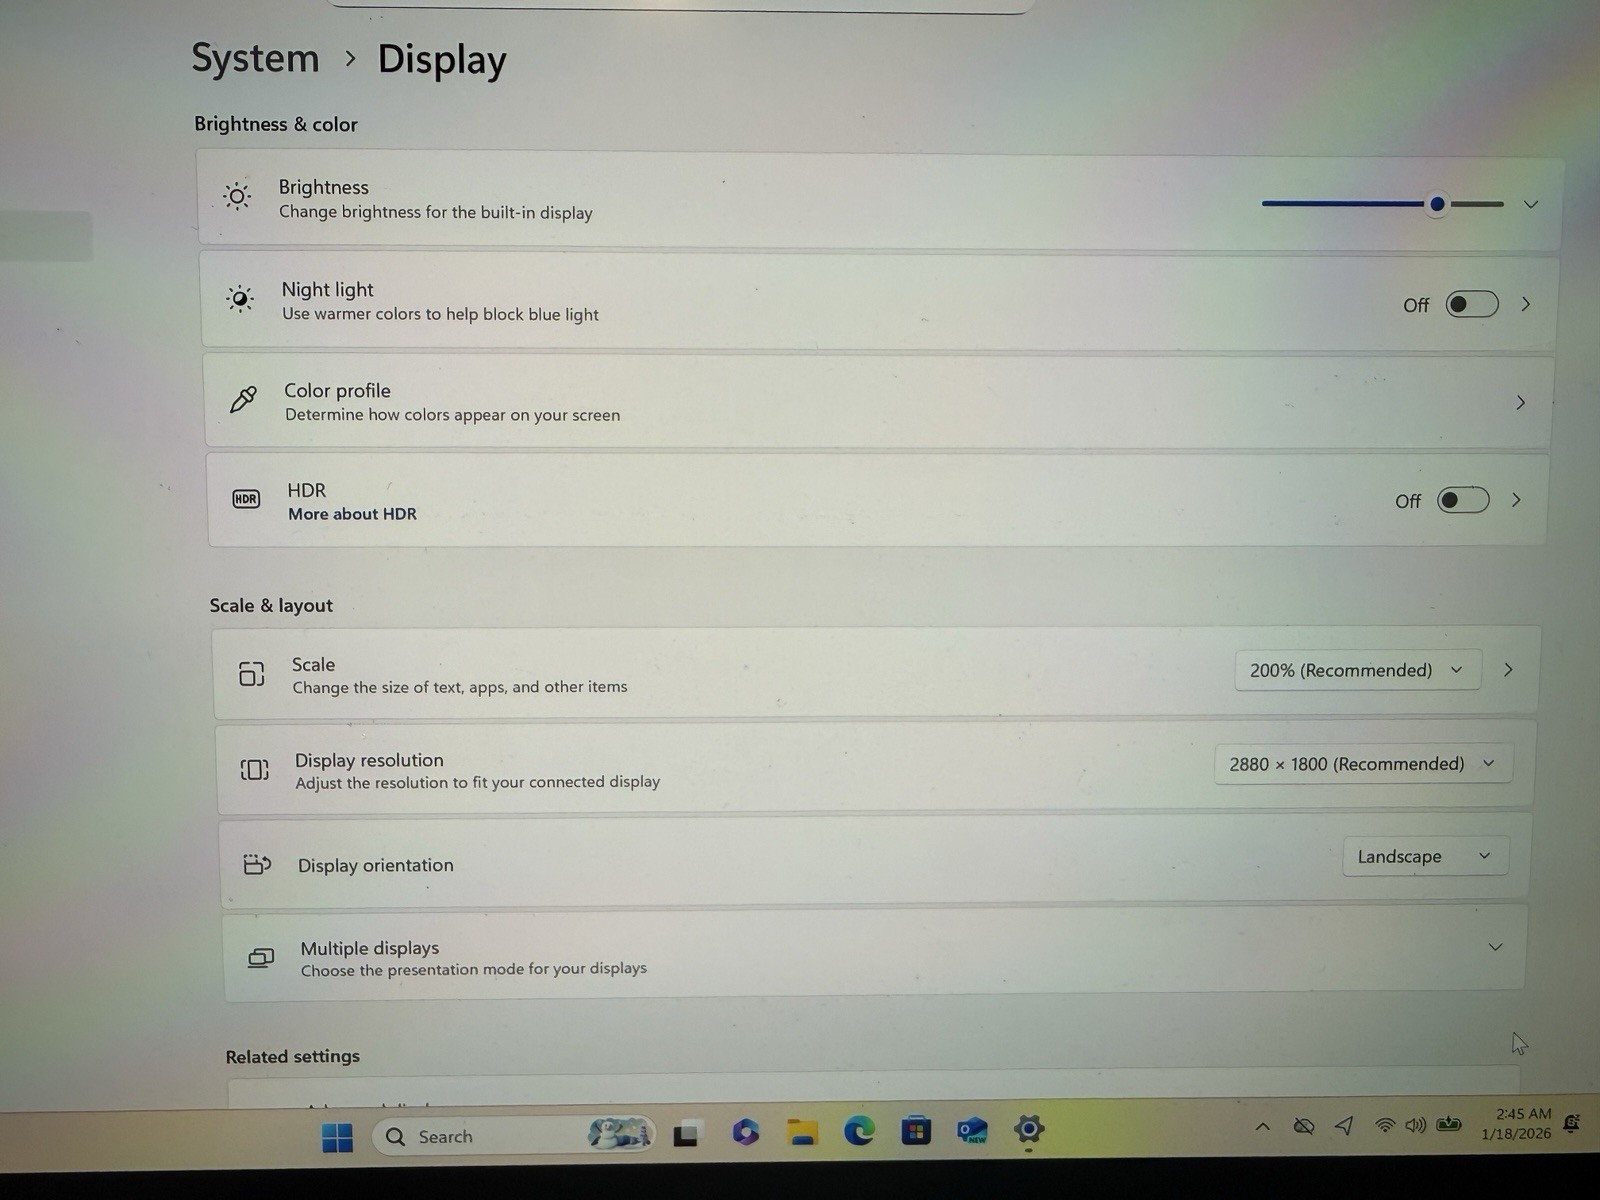Open notifications bell in taskbar
This screenshot has height=1200, width=1600.
tap(1571, 1124)
